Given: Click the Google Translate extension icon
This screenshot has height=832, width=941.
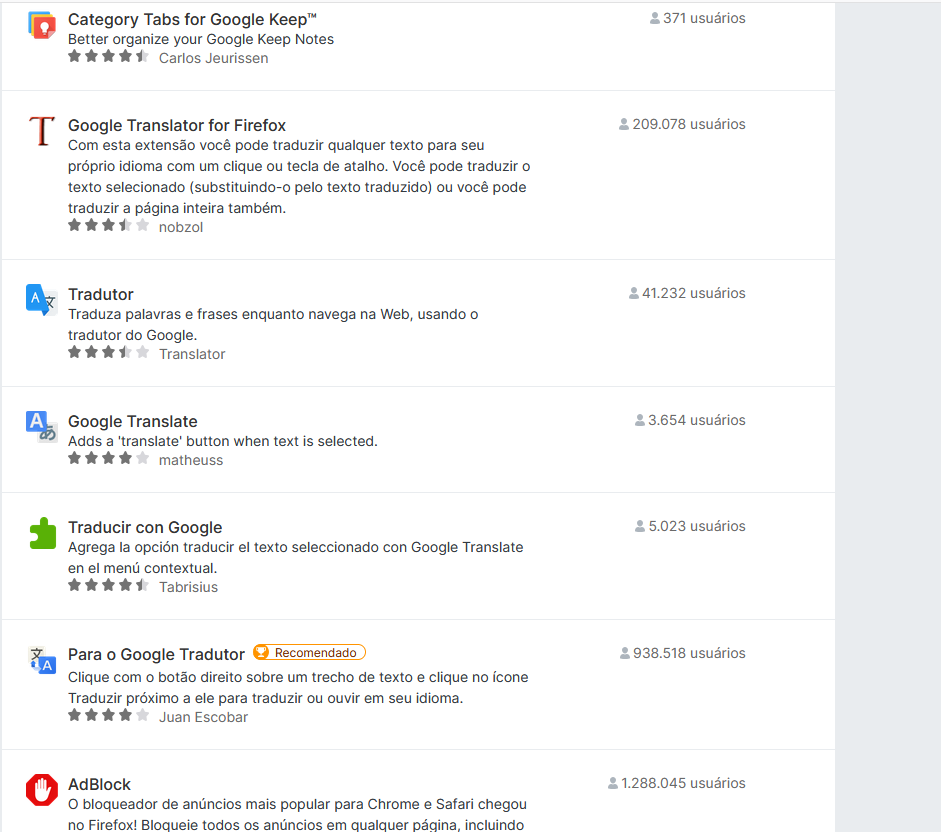Looking at the screenshot, I should (41, 427).
